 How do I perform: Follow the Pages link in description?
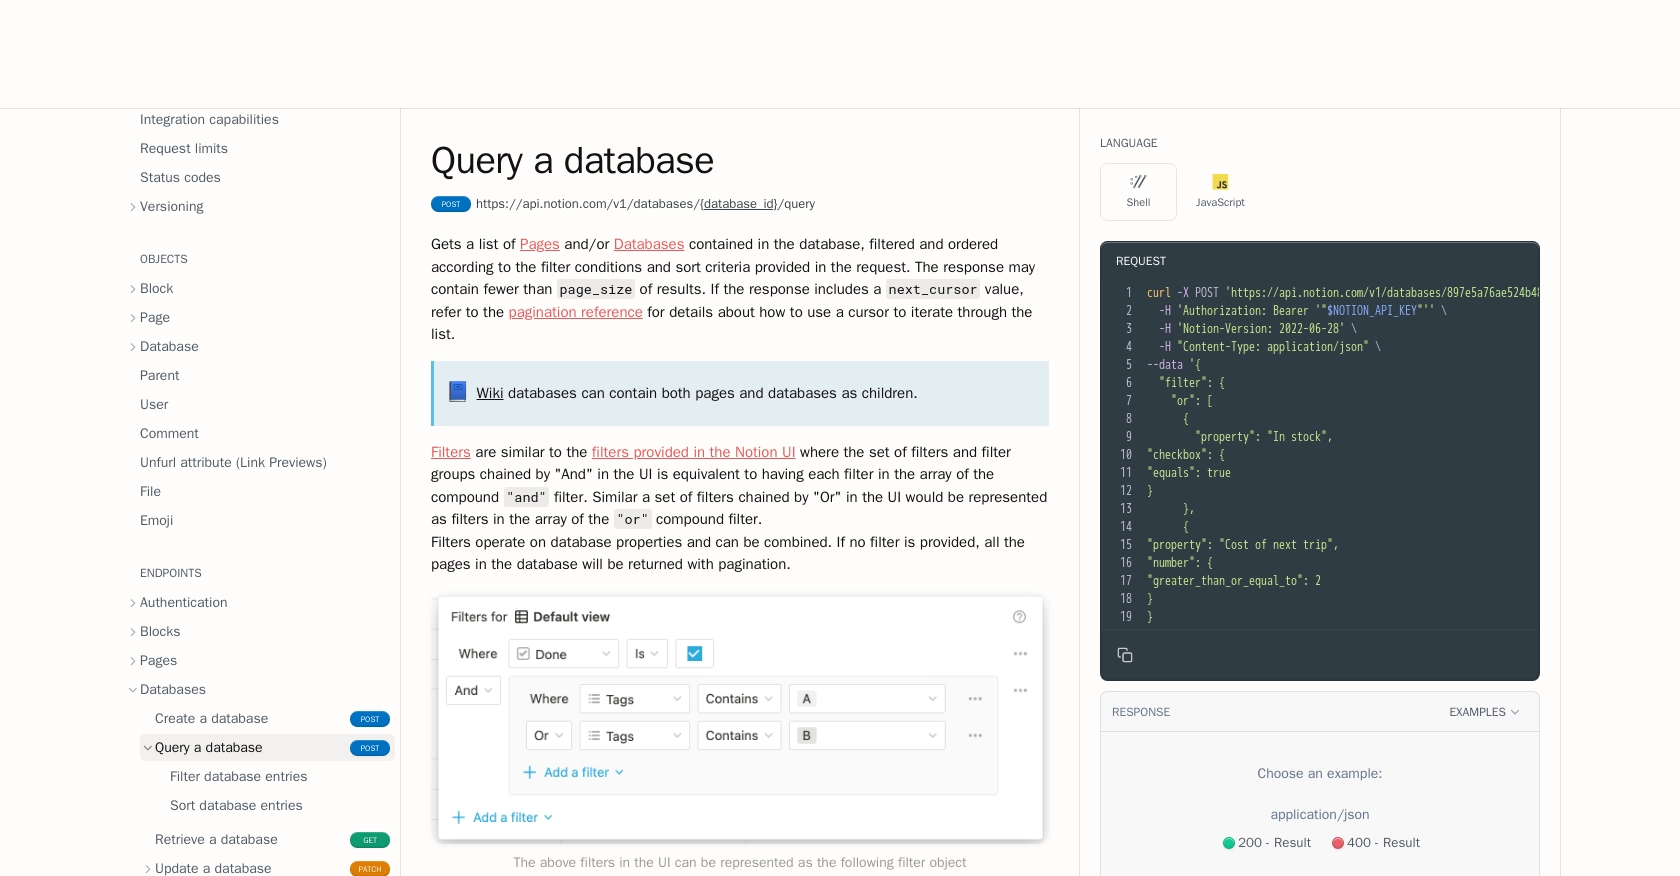(x=539, y=244)
